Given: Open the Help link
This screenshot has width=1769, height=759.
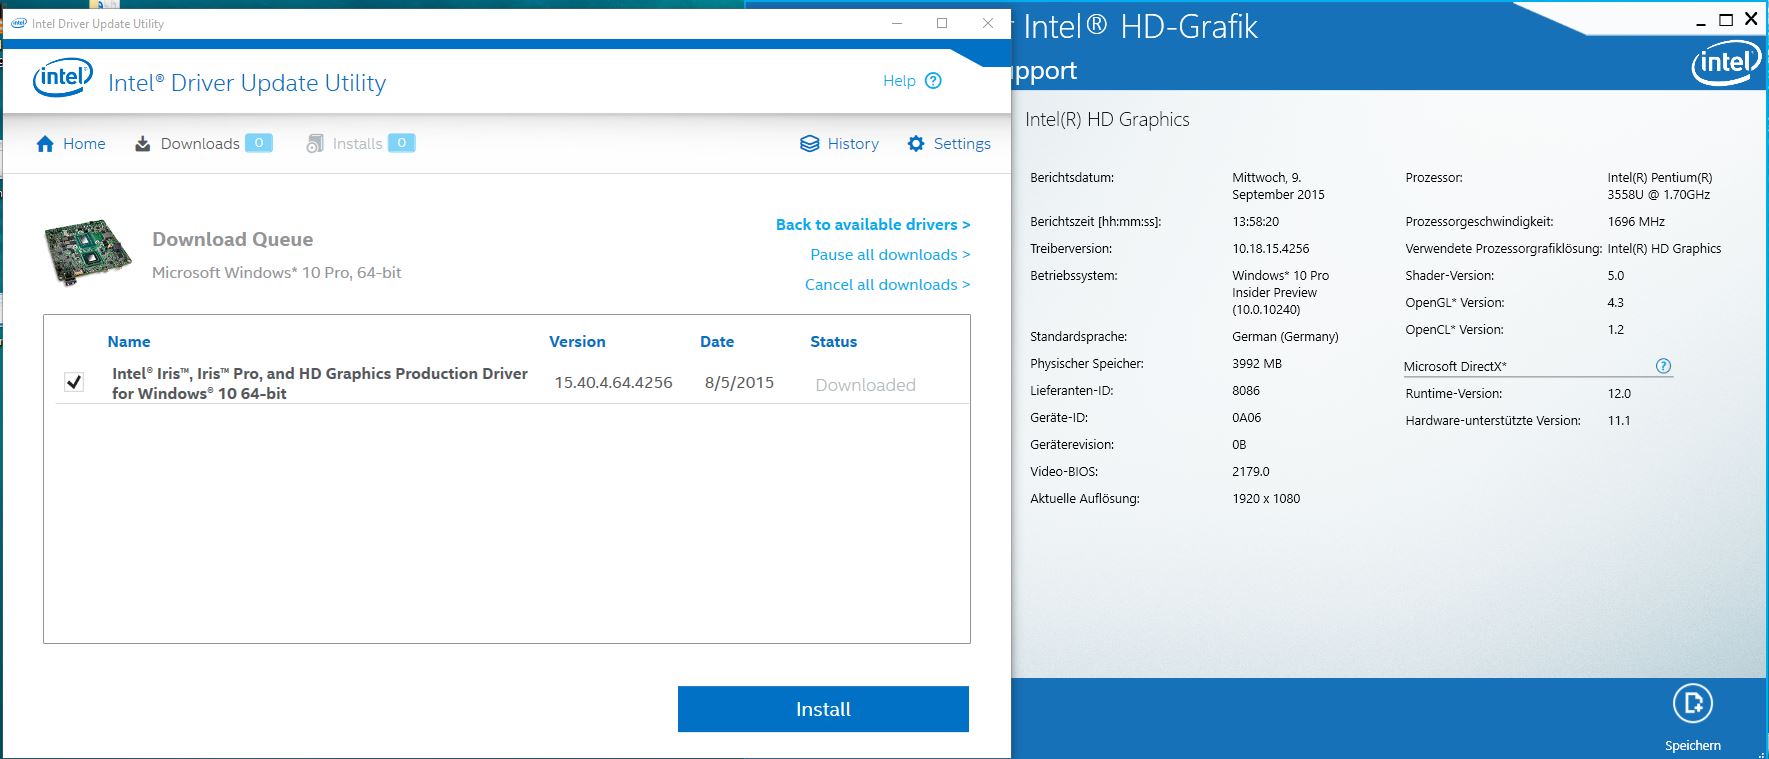Looking at the screenshot, I should [899, 81].
